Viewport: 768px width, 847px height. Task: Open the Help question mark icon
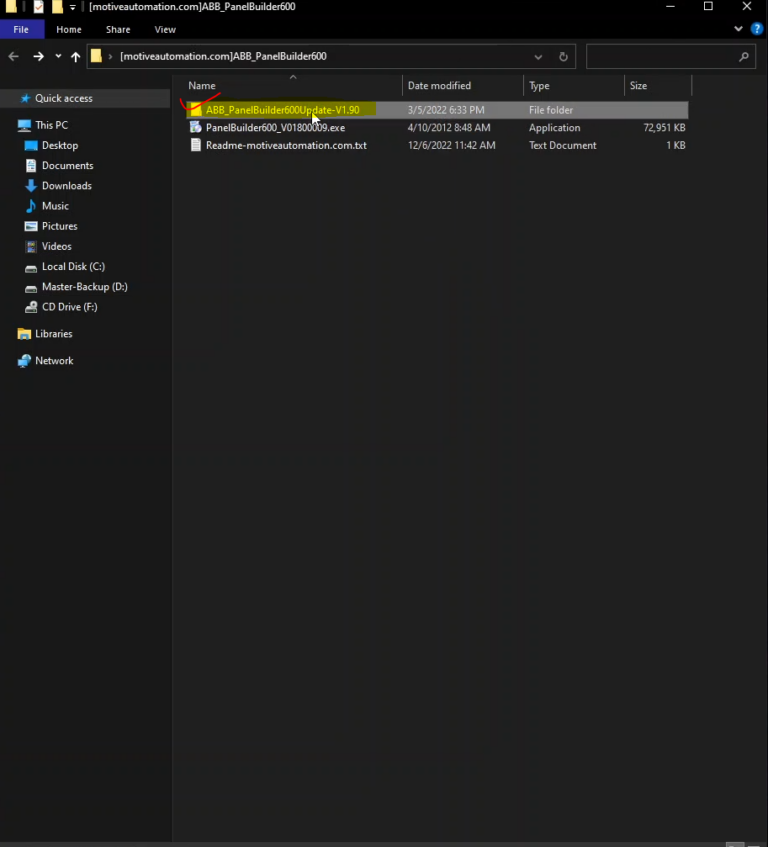point(757,29)
